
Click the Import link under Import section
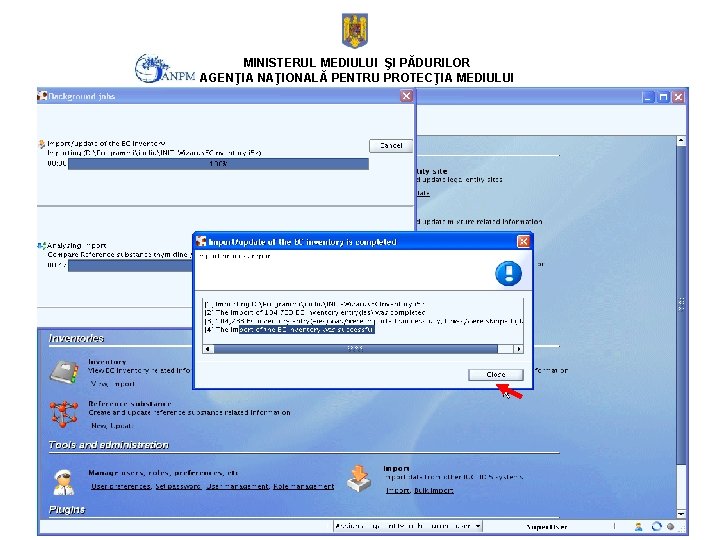click(x=398, y=490)
